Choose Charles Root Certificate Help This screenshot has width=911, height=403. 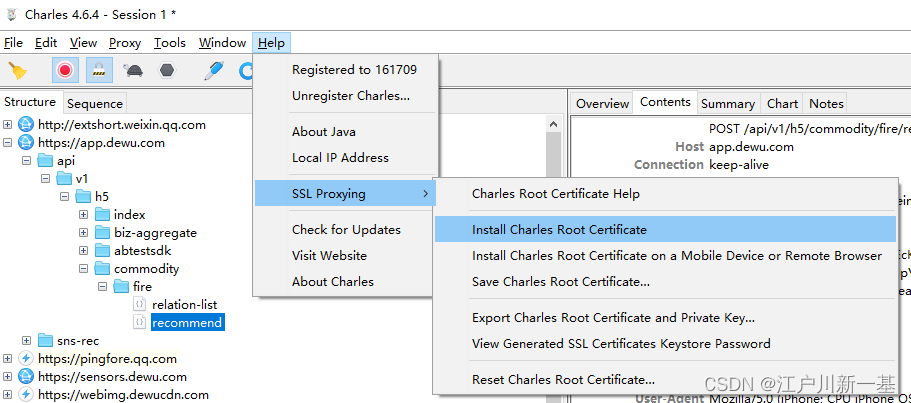click(665, 193)
